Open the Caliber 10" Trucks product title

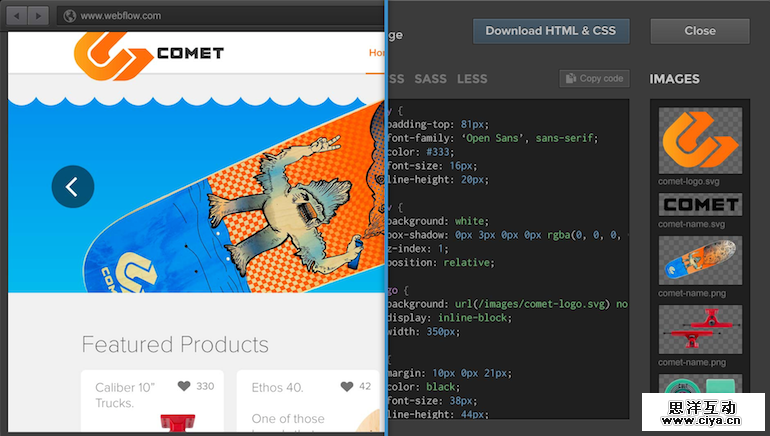[x=125, y=395]
